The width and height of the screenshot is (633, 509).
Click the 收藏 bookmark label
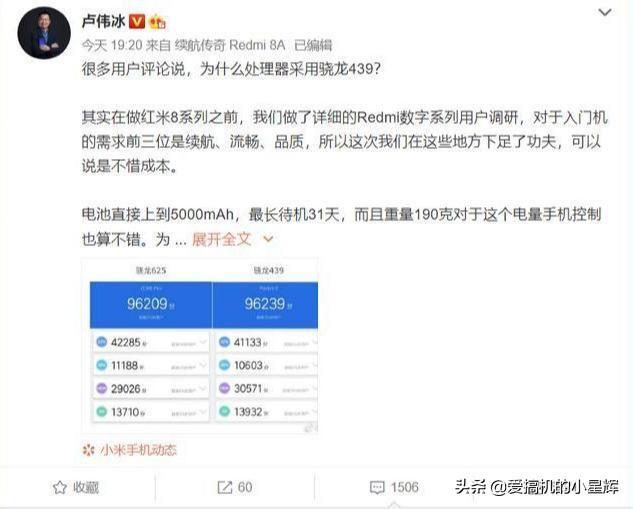86,488
